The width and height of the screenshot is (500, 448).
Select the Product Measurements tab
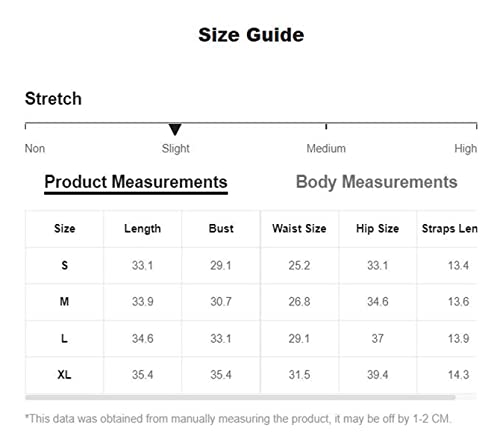point(136,183)
